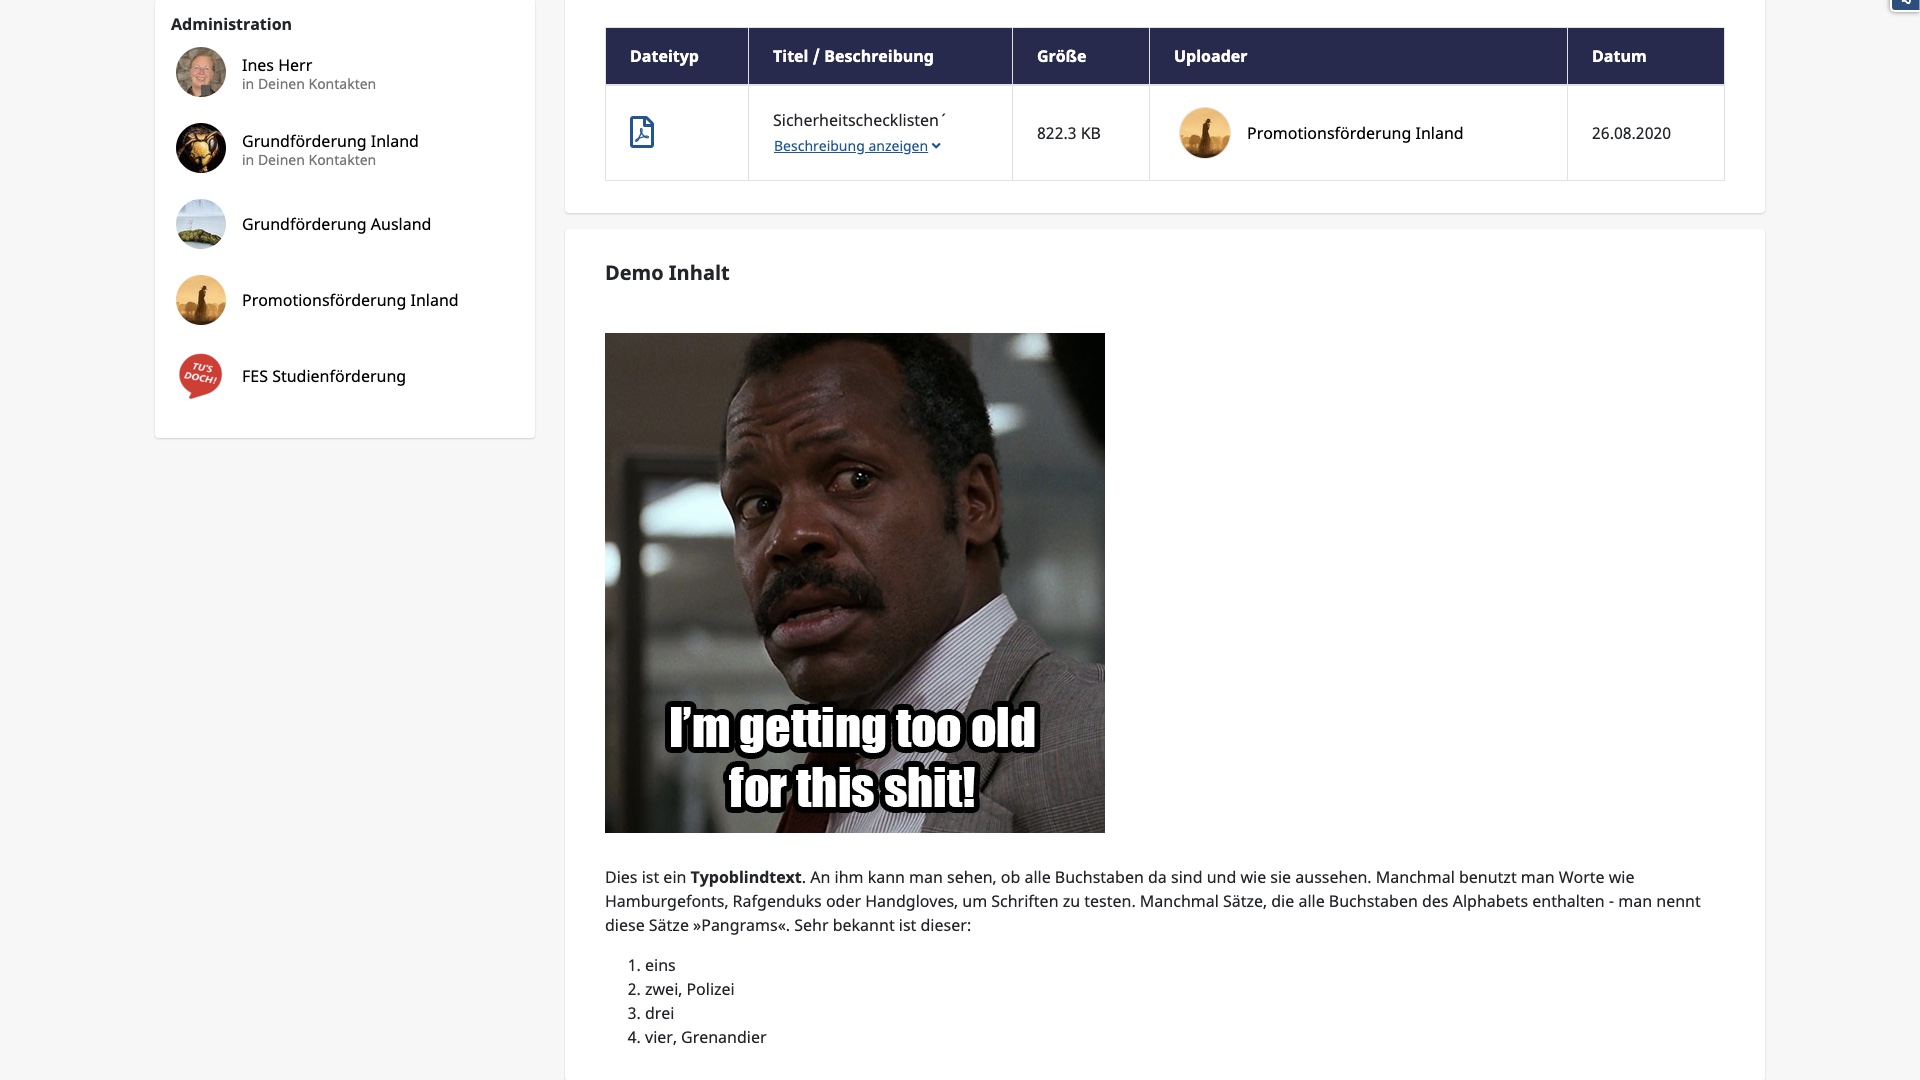Click the blue share button in the top-right corner

pos(1905,4)
